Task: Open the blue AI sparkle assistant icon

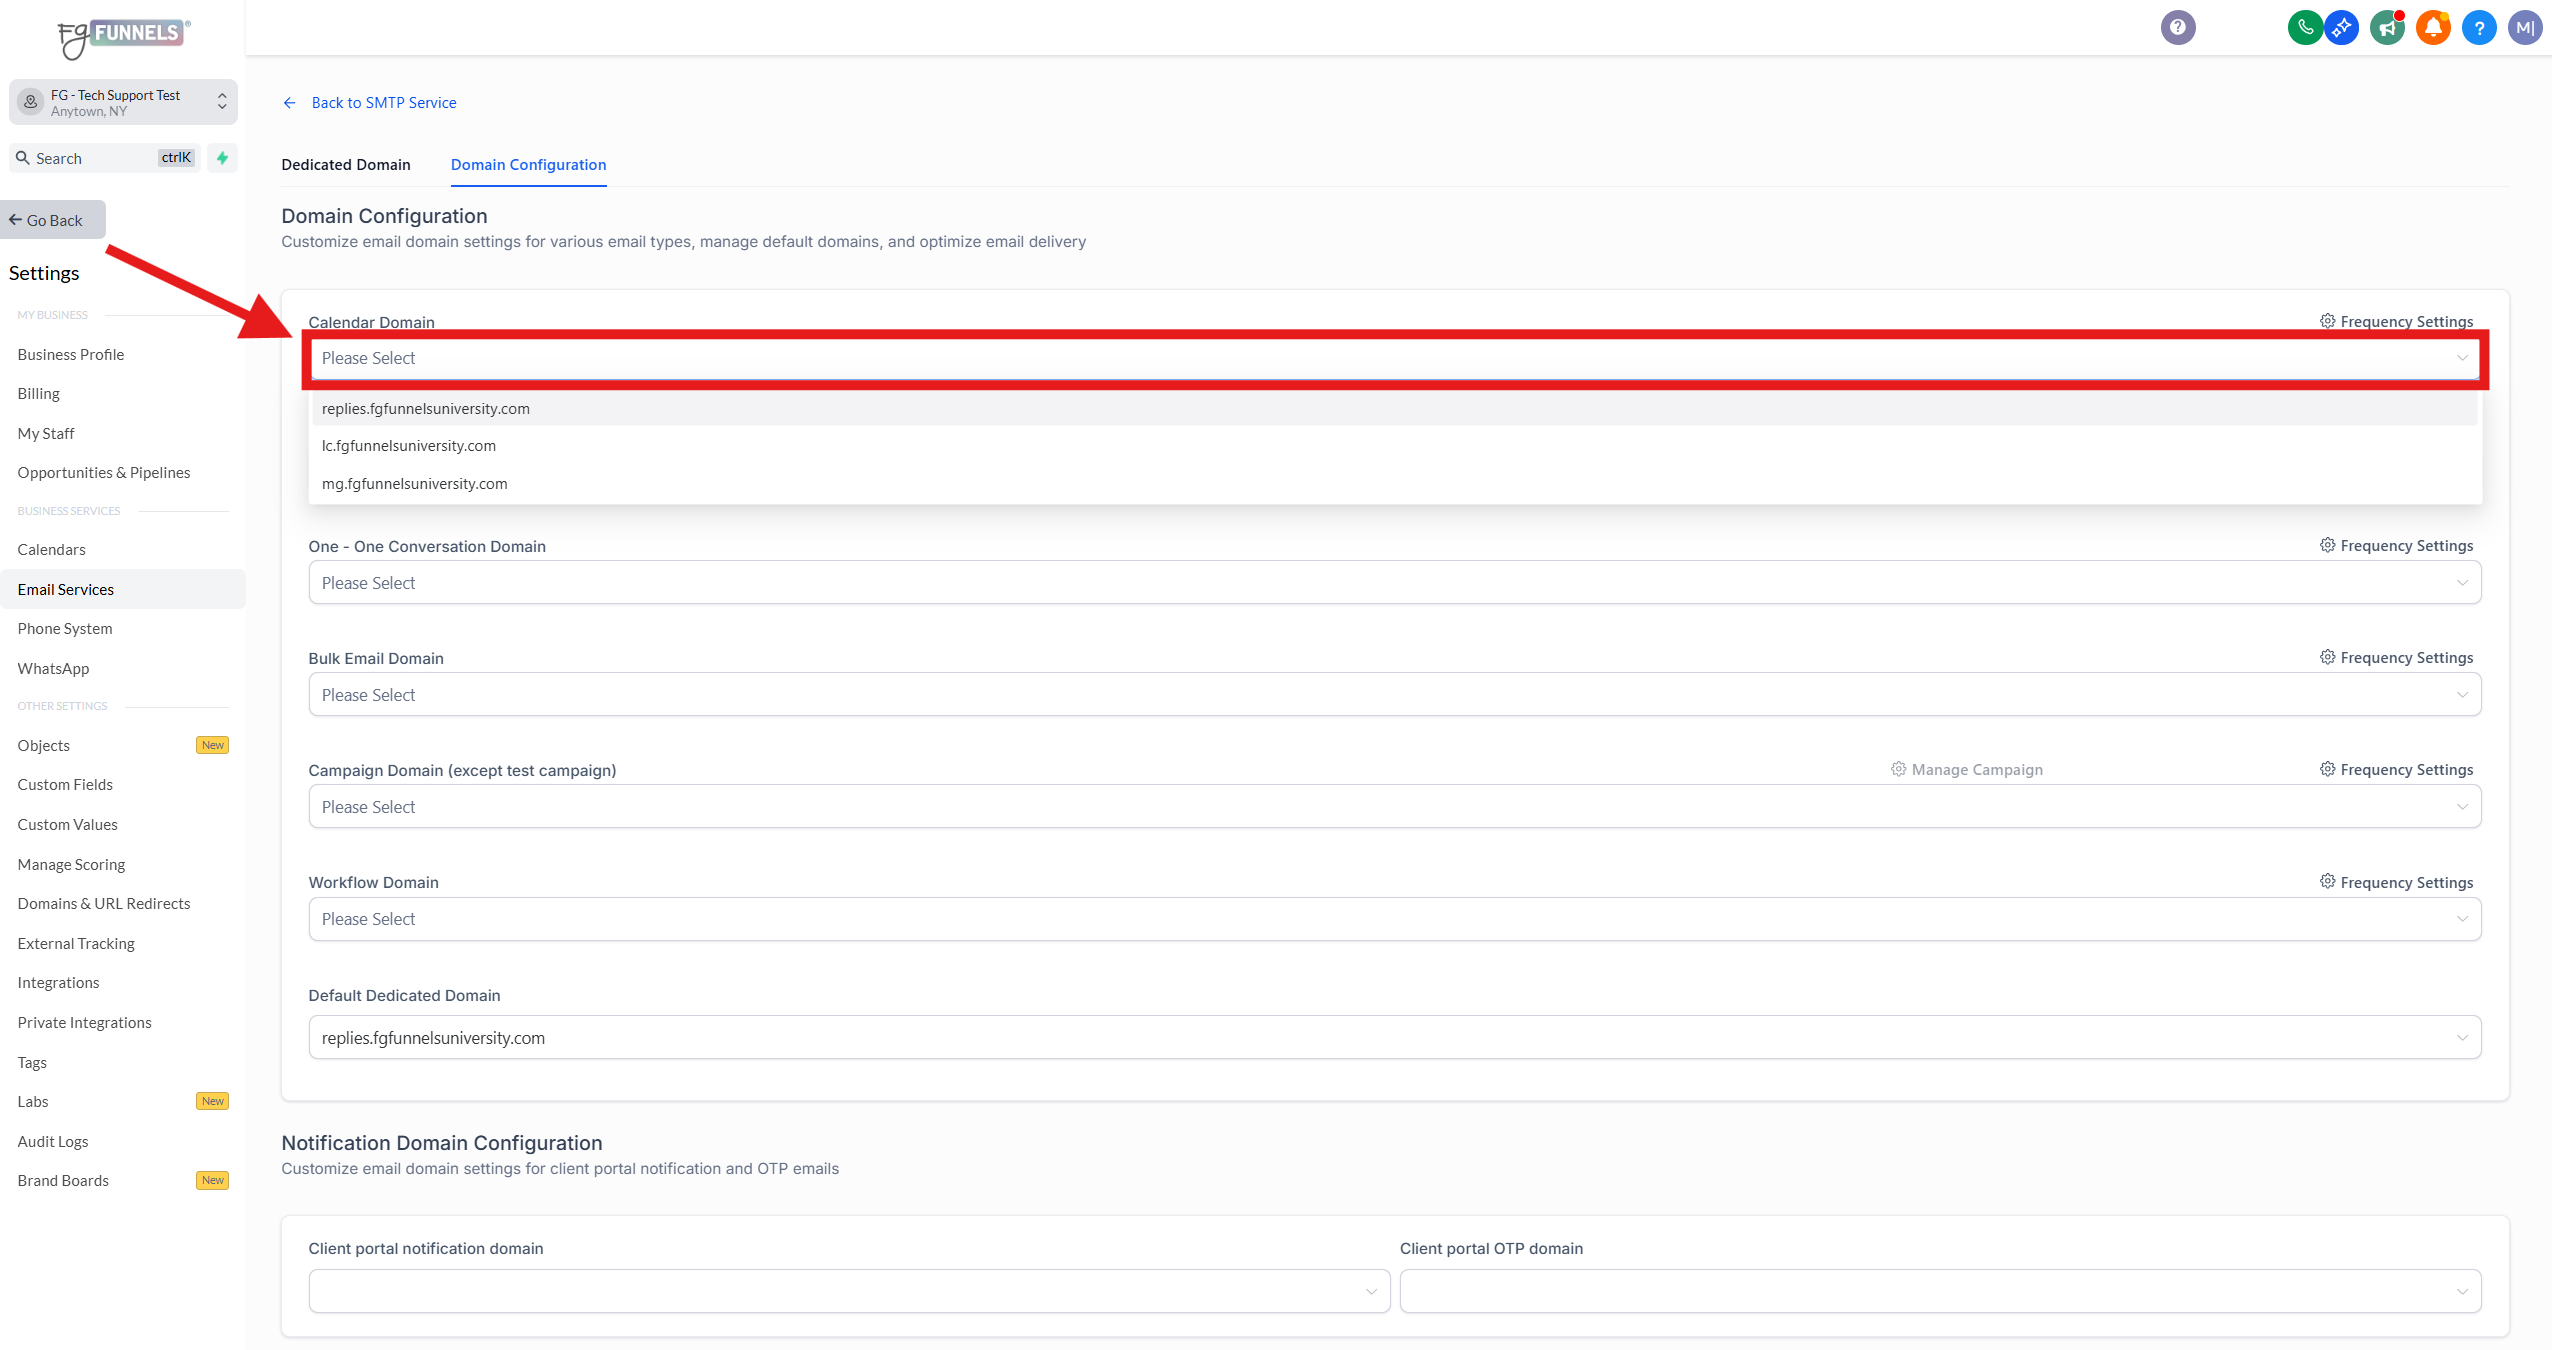Action: (2341, 27)
